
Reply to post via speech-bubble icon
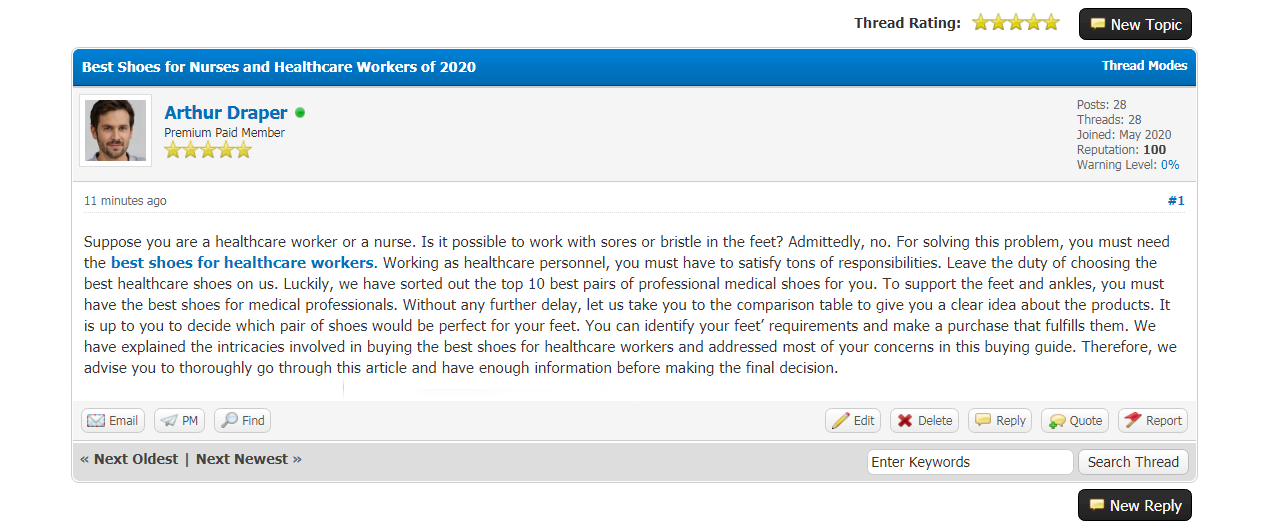983,421
